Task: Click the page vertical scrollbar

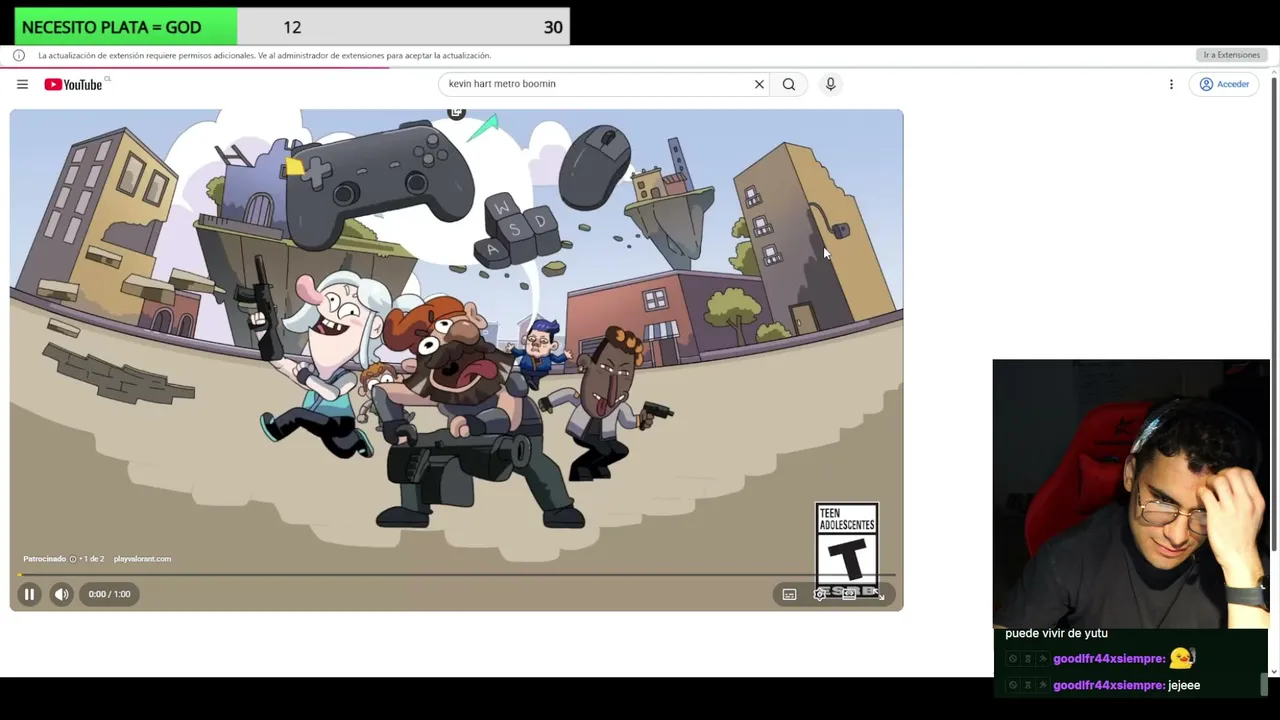Action: (x=1274, y=312)
